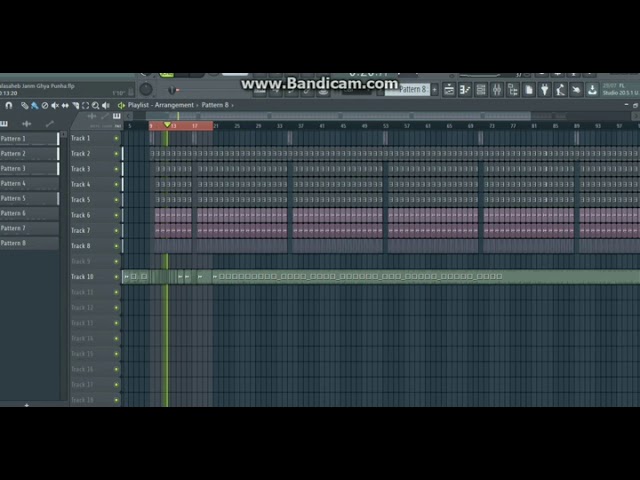Mute Track 7 using its green dot
The width and height of the screenshot is (640, 480).
pyautogui.click(x=116, y=231)
